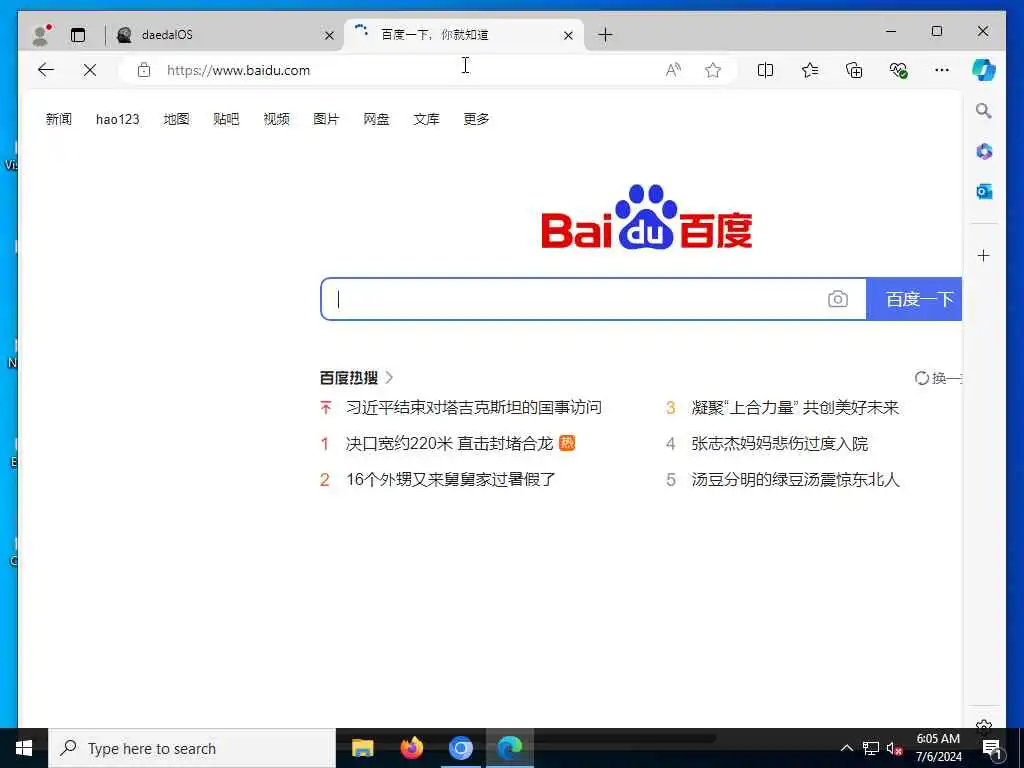
Task: Stop loading the page
Action: click(x=90, y=70)
